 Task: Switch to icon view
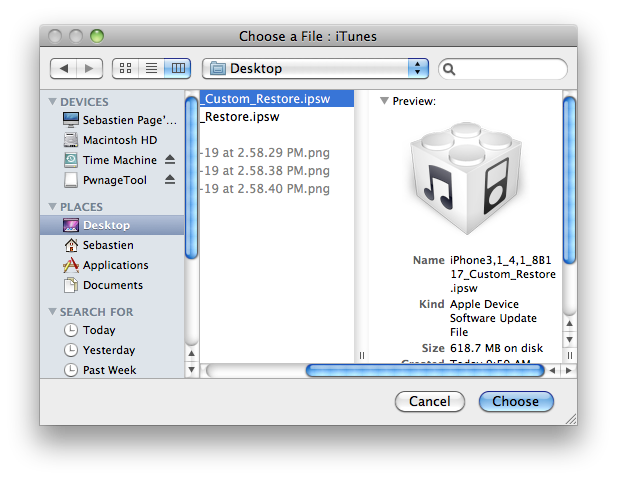coord(126,68)
